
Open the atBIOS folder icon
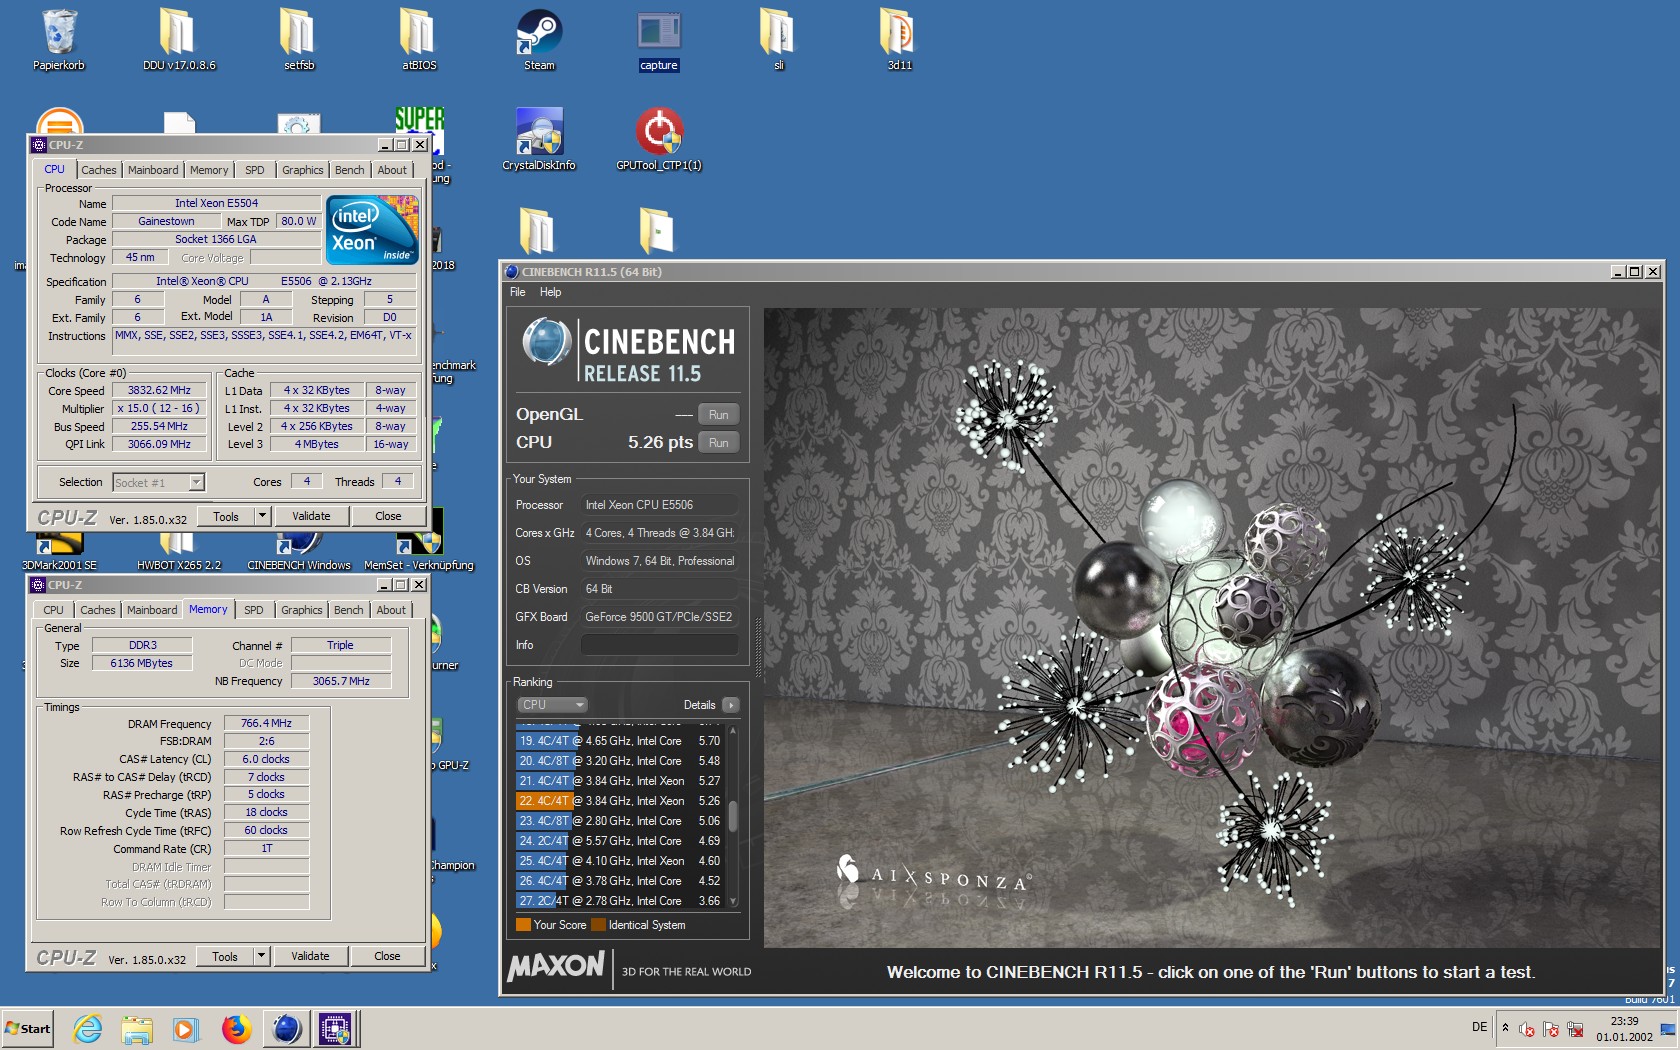tap(419, 40)
